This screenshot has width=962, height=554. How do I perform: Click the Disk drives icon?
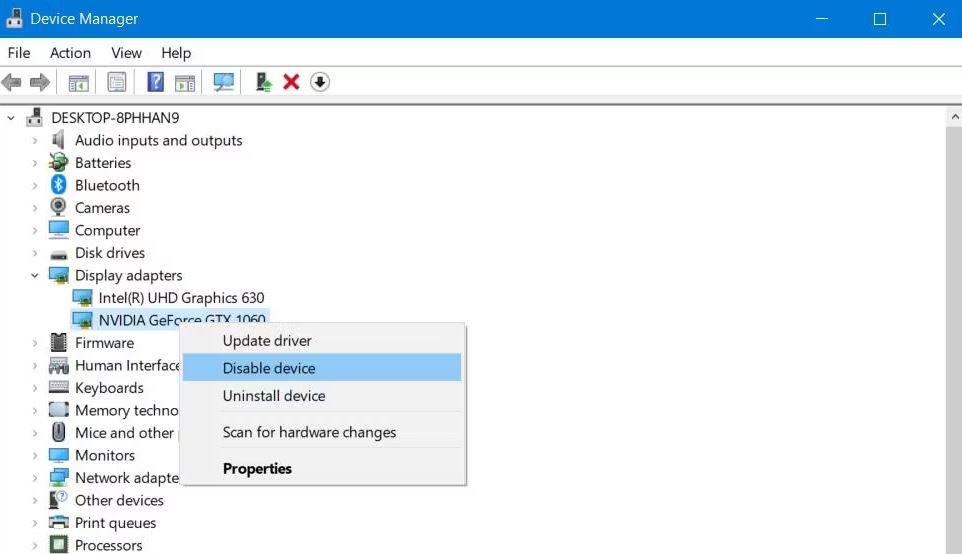[59, 254]
